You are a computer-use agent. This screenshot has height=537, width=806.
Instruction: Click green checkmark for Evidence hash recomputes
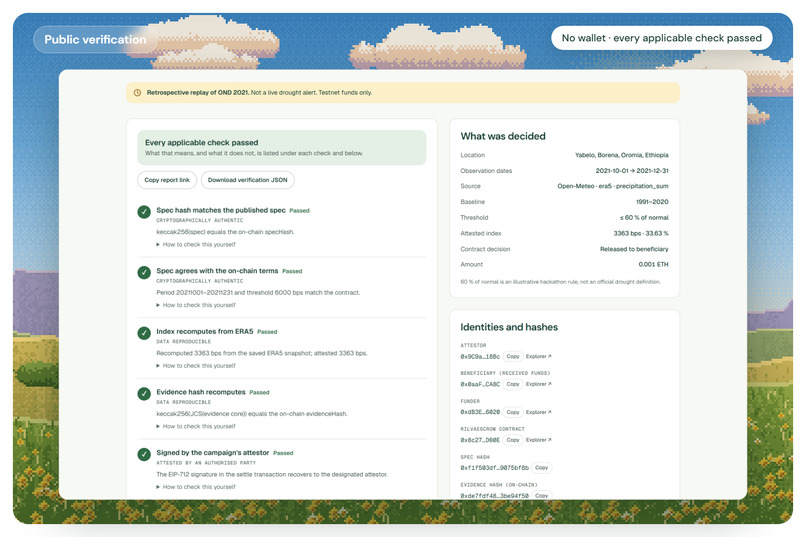(x=144, y=394)
